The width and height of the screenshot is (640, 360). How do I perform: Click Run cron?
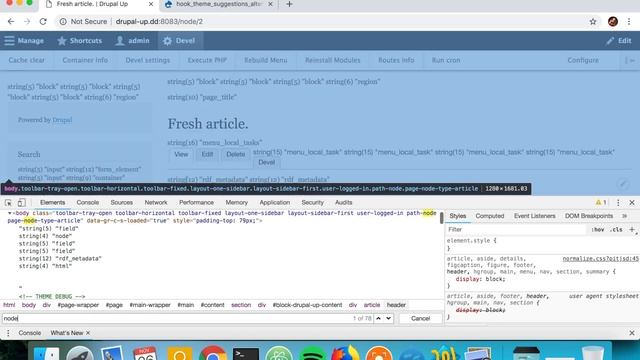(446, 60)
